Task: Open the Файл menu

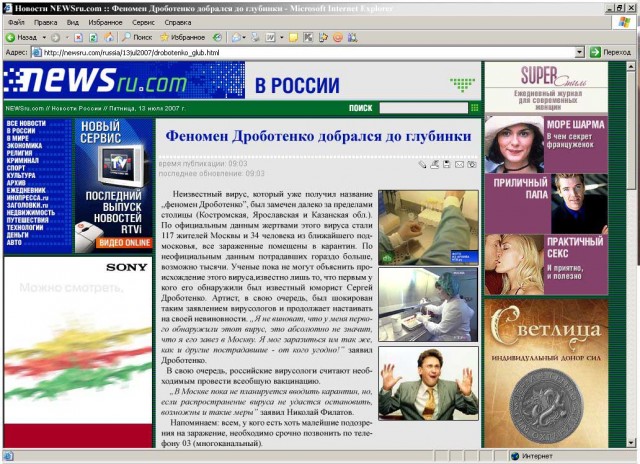Action: coord(16,22)
